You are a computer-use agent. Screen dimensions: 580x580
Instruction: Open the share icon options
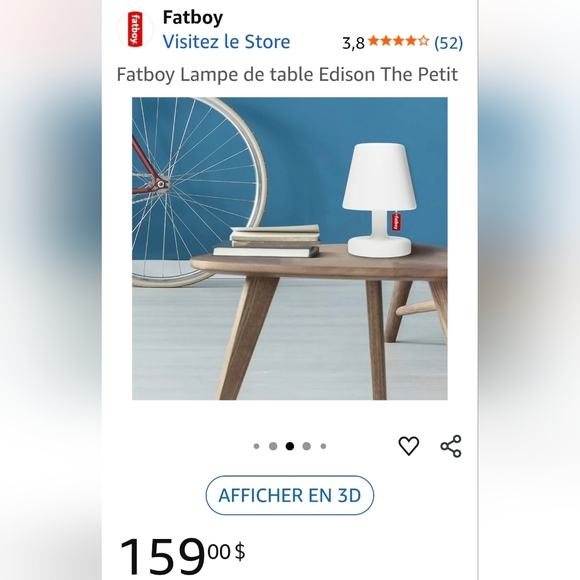click(451, 446)
